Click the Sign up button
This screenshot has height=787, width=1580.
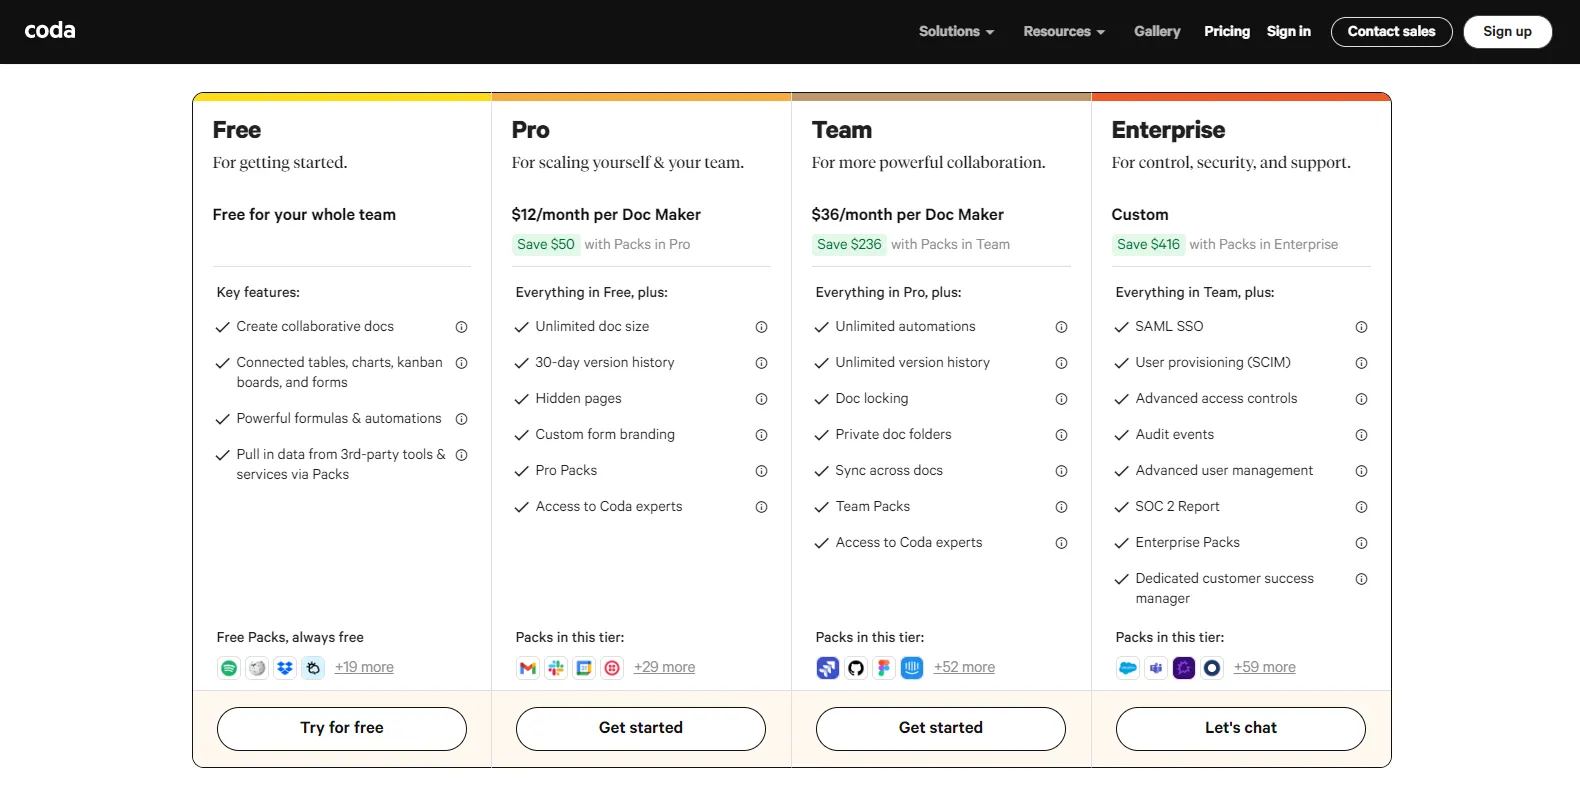pos(1507,32)
